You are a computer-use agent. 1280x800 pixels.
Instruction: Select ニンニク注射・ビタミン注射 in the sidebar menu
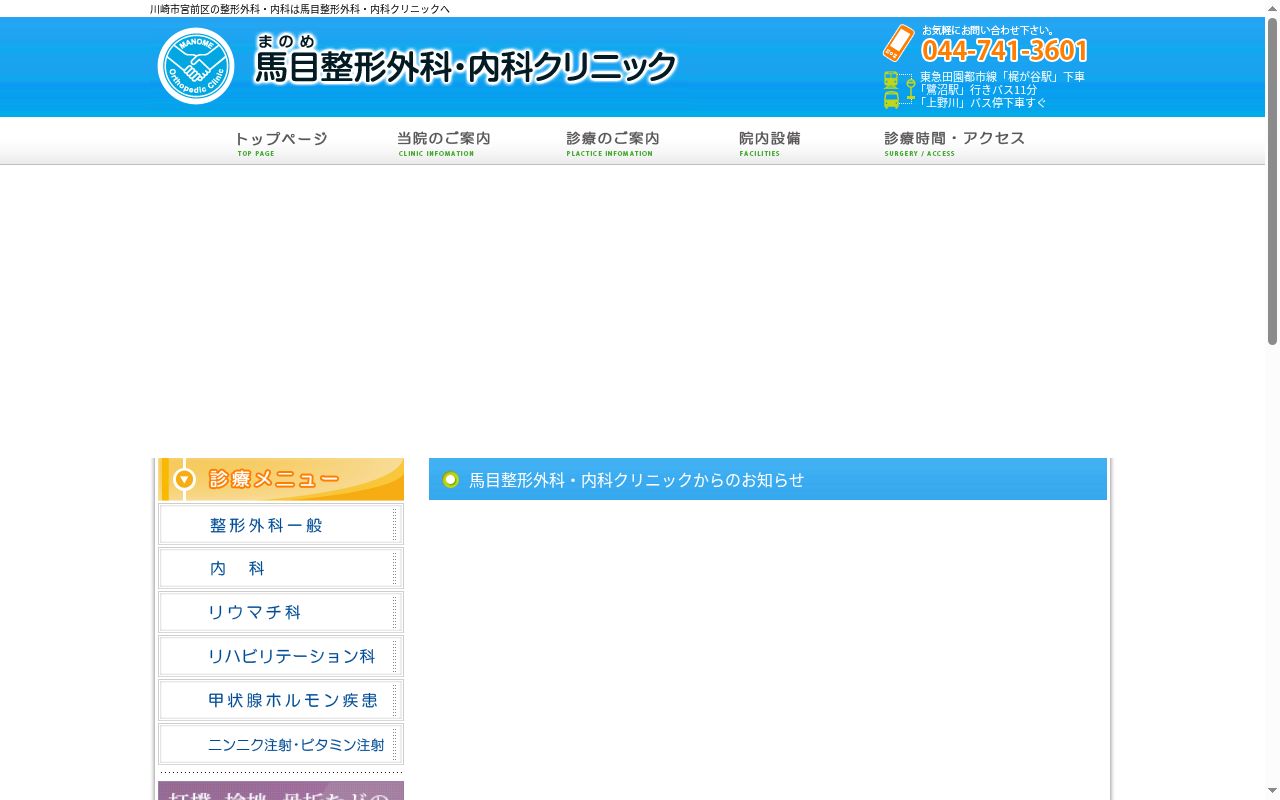281,744
